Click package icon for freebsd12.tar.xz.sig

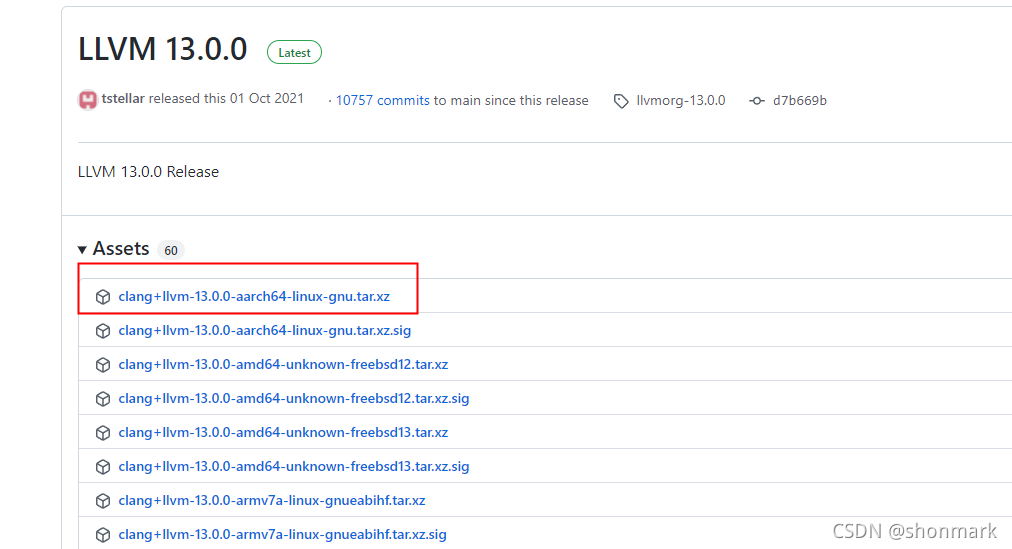(103, 399)
